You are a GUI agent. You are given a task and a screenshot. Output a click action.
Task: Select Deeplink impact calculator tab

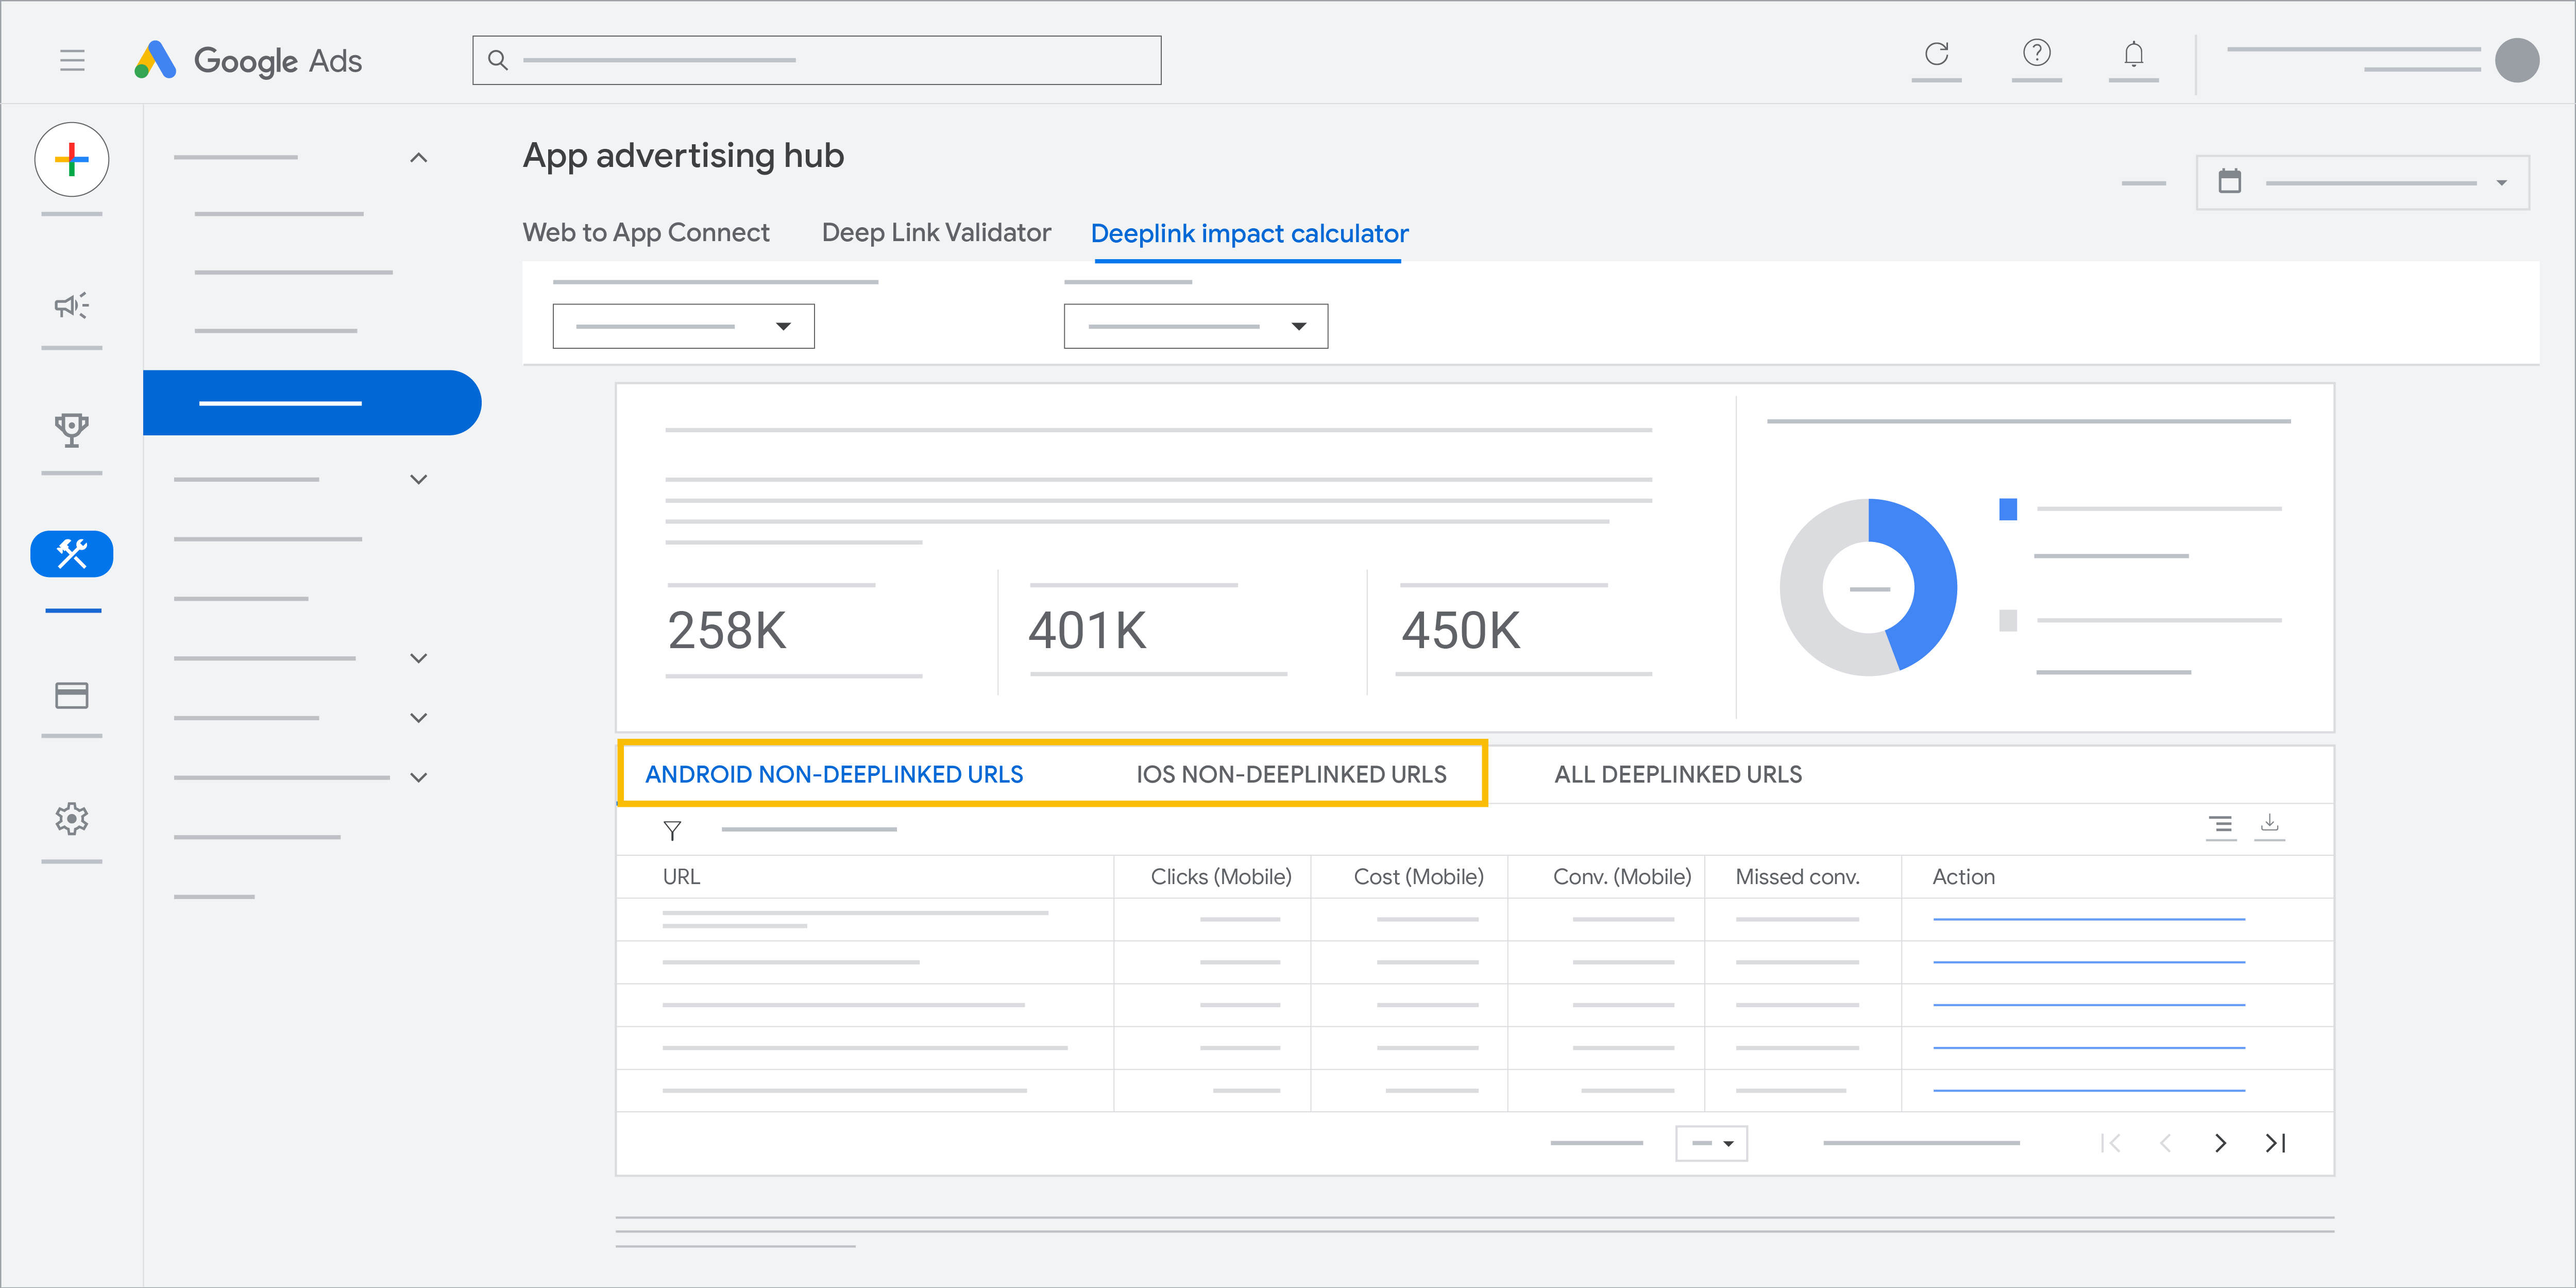(x=1249, y=234)
